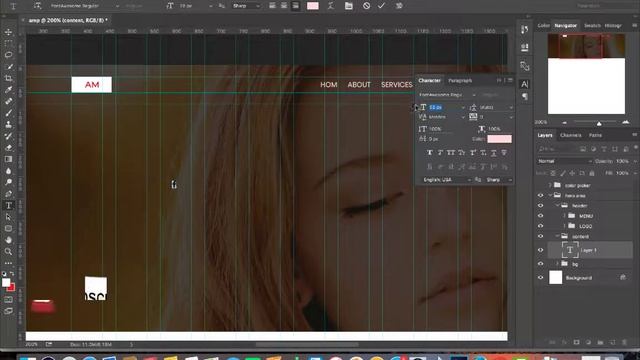Click the foreground color swatch

6,282
